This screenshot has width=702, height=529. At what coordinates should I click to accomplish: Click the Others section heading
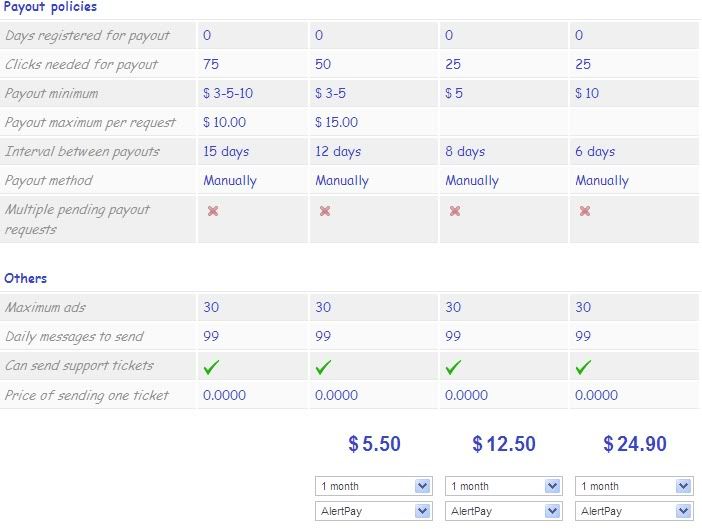[25, 278]
